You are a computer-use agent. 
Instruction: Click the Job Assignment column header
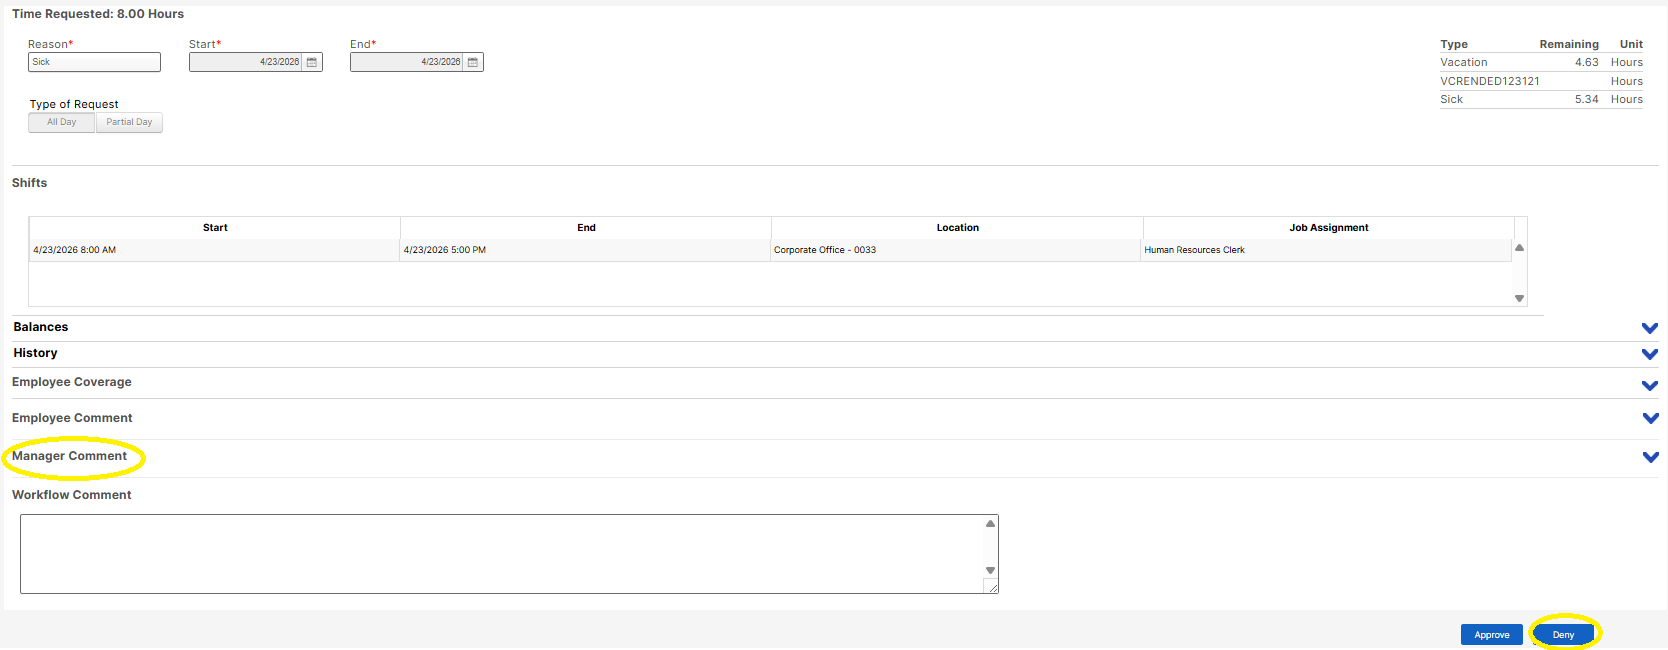pyautogui.click(x=1328, y=228)
